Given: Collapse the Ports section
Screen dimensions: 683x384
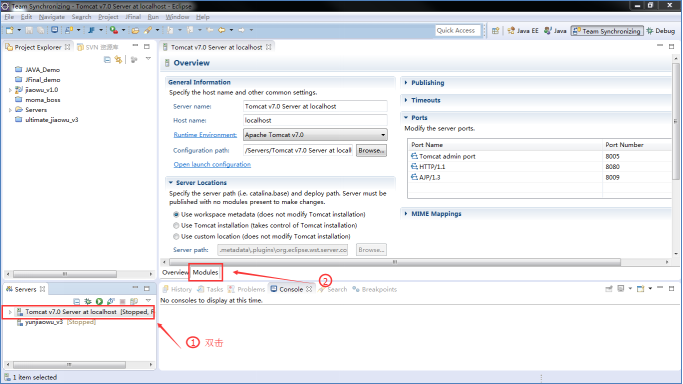Looking at the screenshot, I should 406,118.
